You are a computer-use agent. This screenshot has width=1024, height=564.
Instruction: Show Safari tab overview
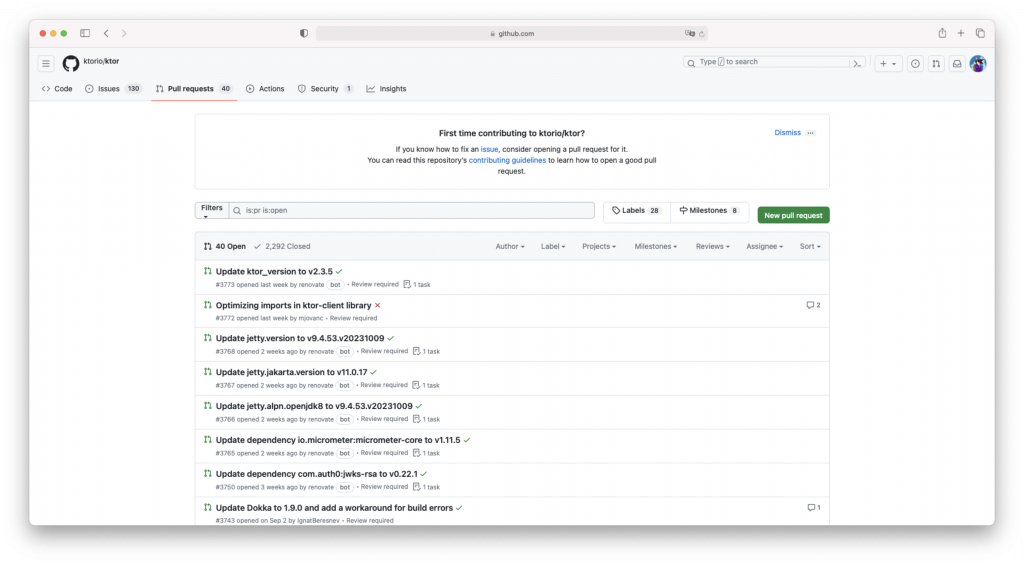980,33
